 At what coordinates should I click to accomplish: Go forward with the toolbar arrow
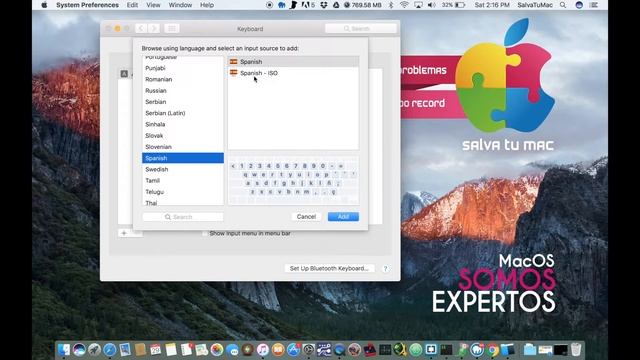coord(154,29)
